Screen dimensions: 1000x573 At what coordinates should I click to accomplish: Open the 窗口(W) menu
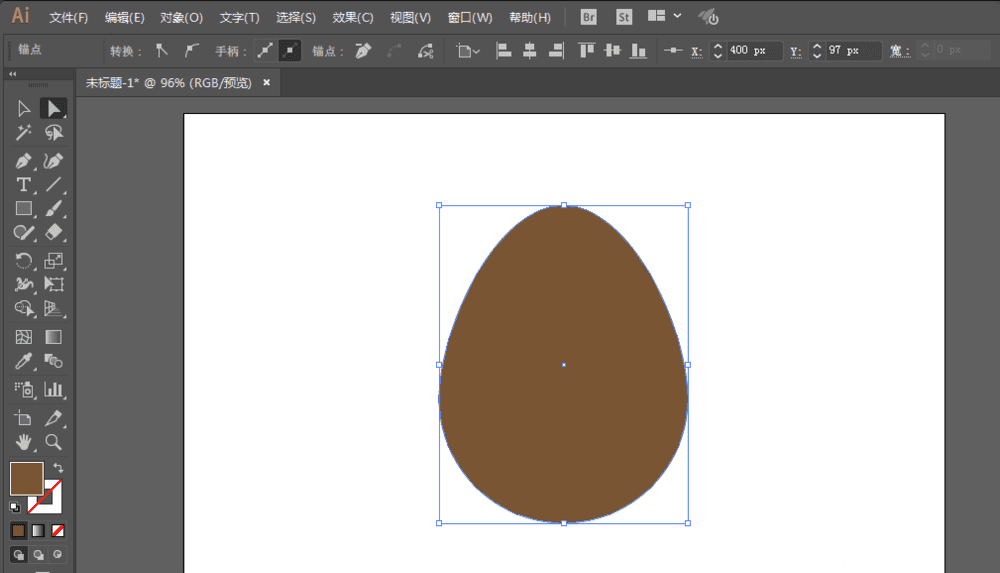[x=470, y=18]
